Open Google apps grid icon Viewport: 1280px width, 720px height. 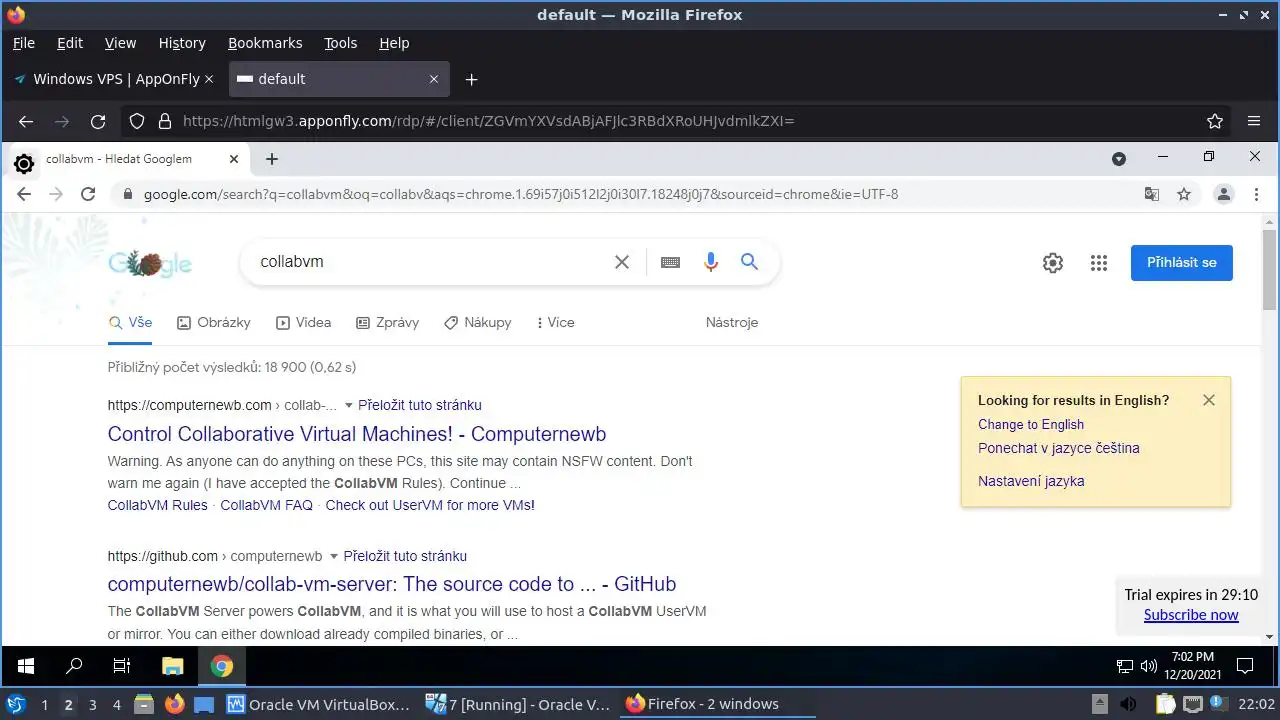pos(1099,263)
